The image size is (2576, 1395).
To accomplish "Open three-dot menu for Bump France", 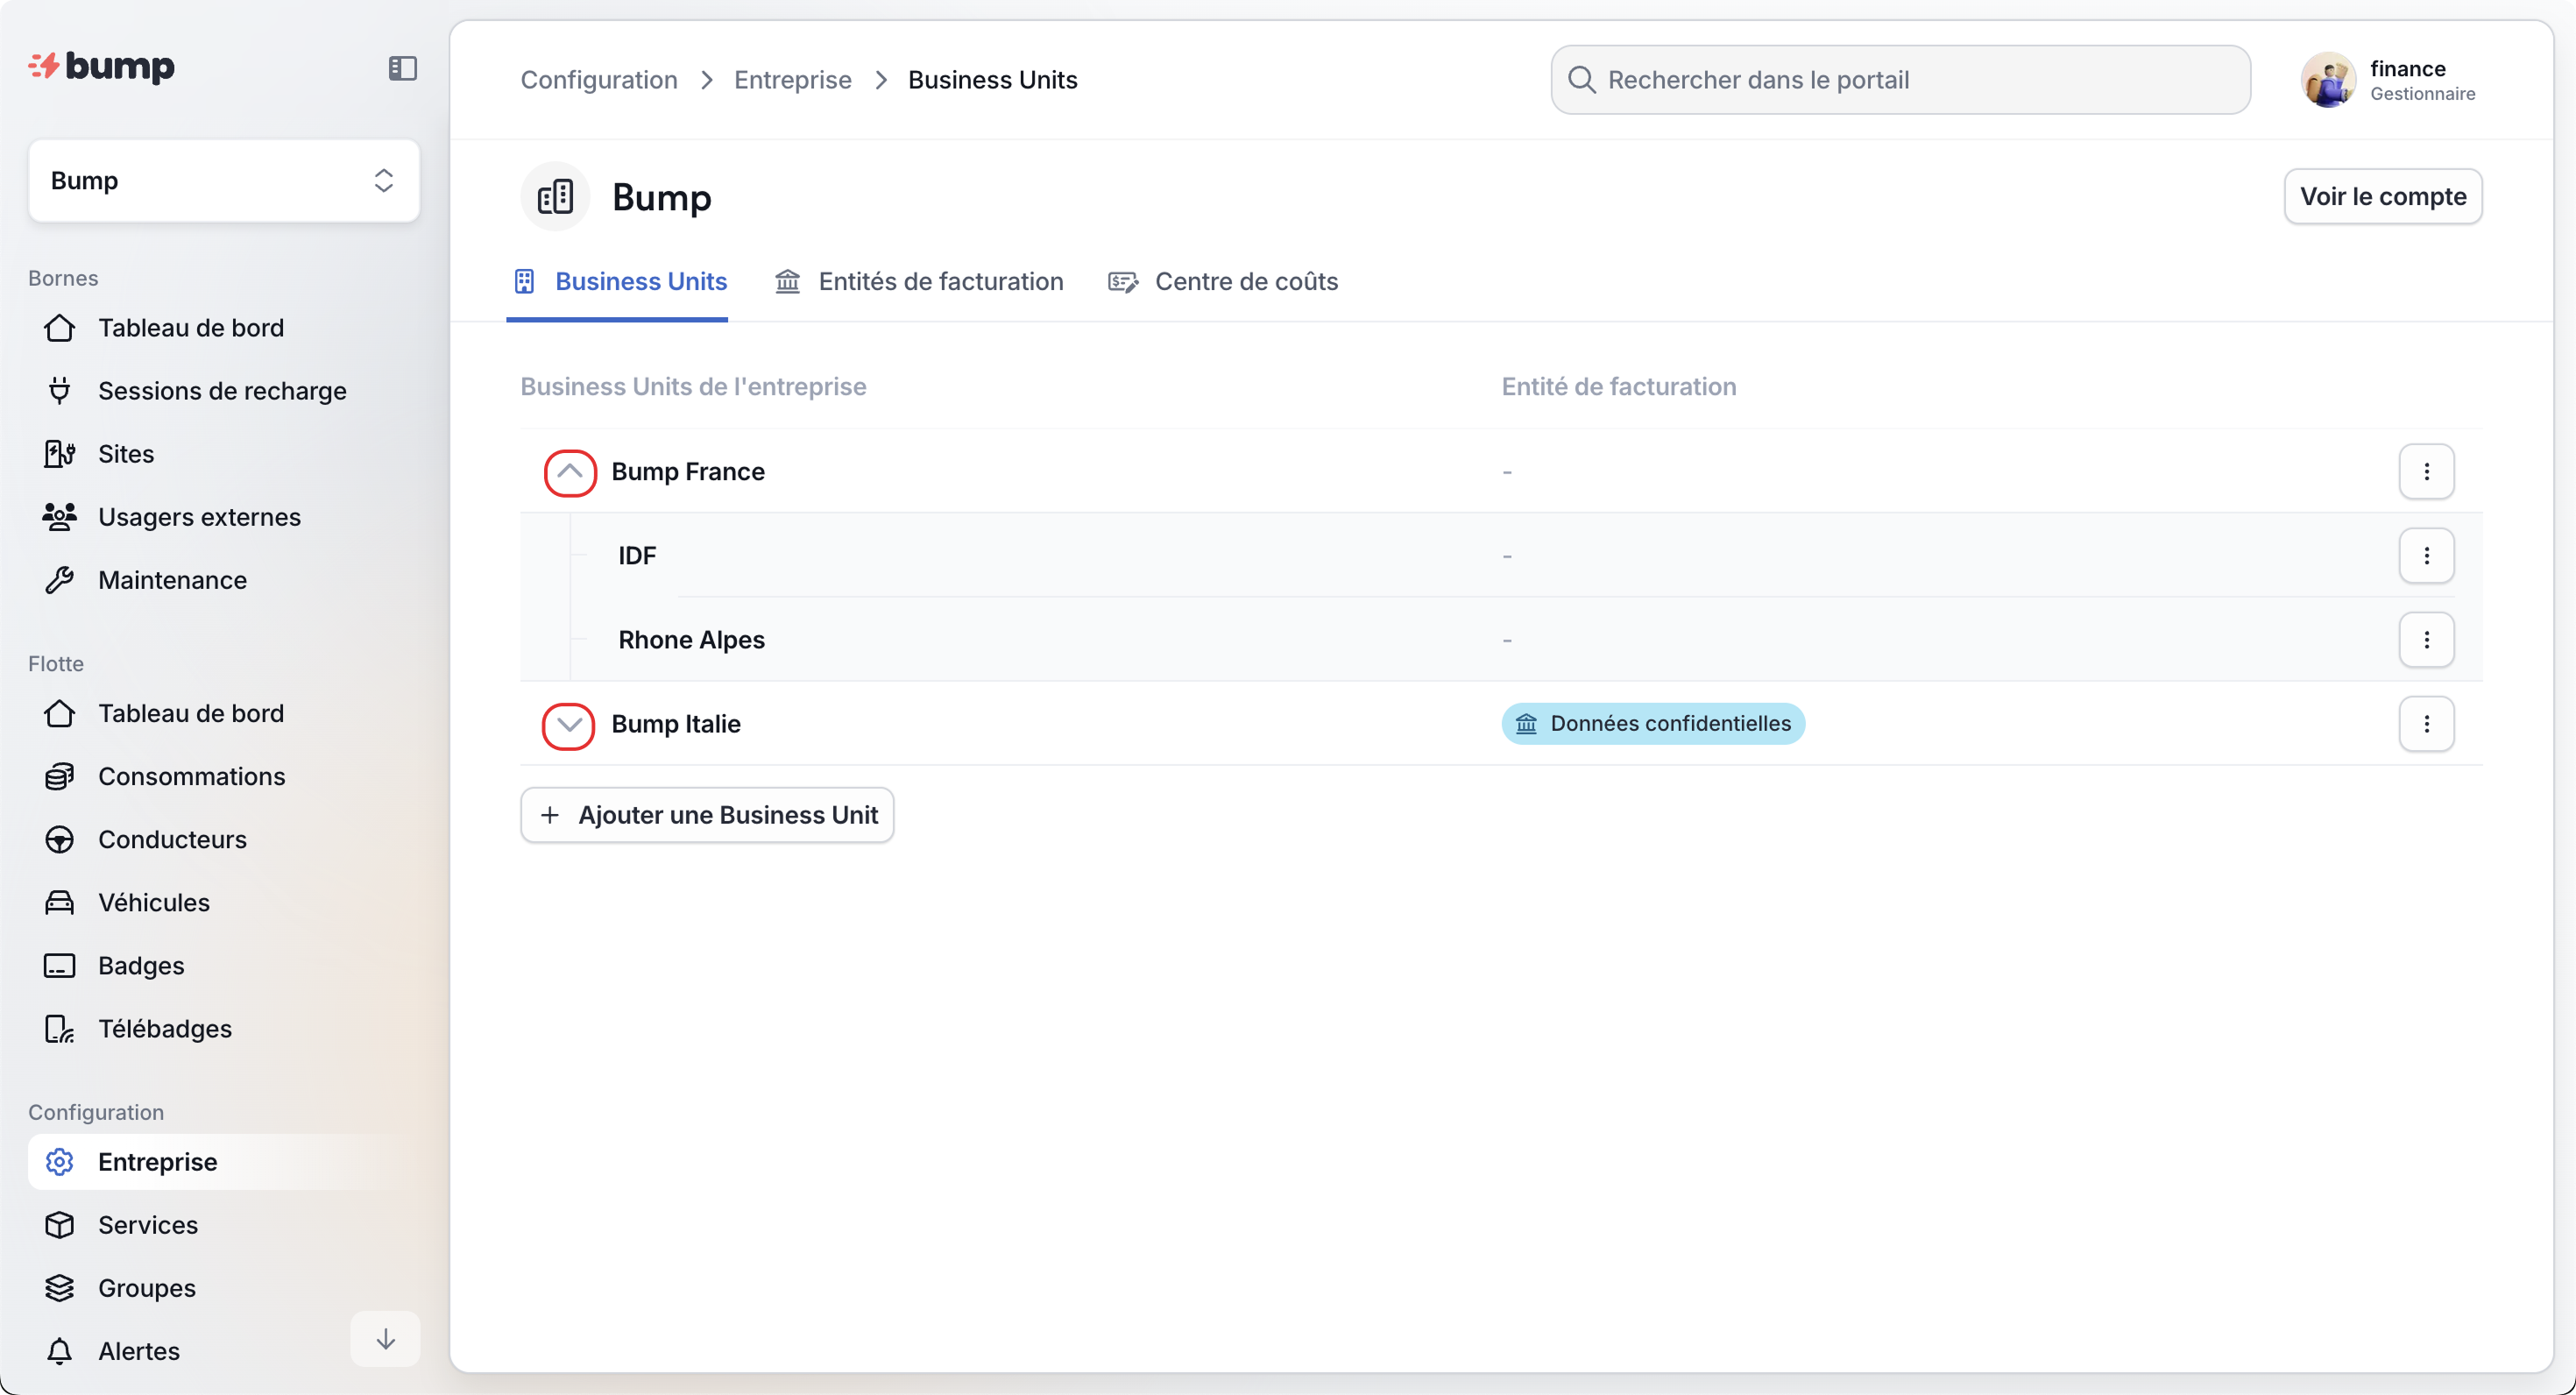I will [x=2426, y=471].
